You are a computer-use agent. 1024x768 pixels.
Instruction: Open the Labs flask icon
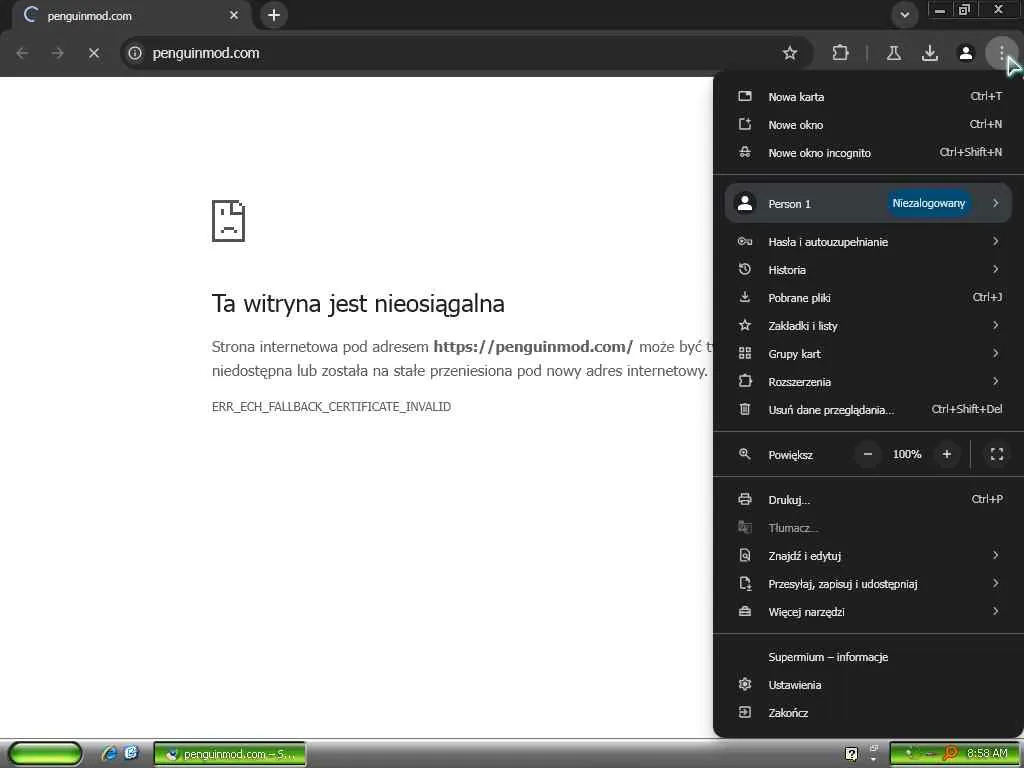[x=894, y=53]
